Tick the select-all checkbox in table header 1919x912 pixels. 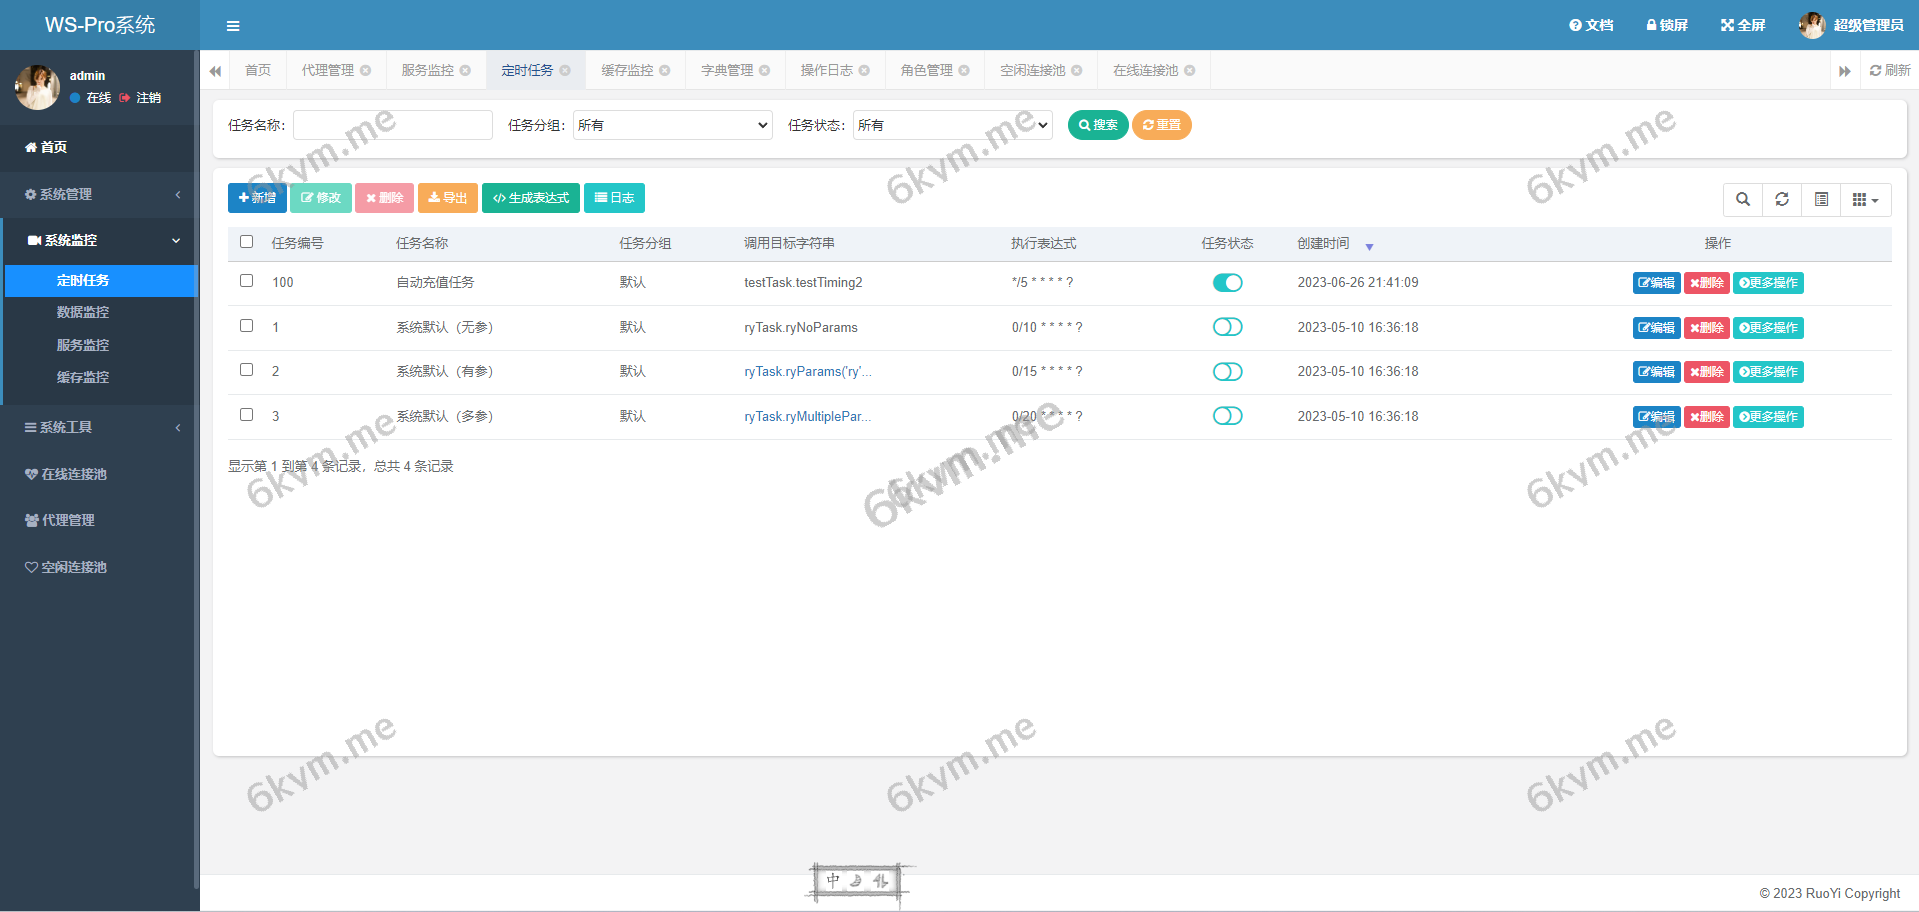click(247, 242)
